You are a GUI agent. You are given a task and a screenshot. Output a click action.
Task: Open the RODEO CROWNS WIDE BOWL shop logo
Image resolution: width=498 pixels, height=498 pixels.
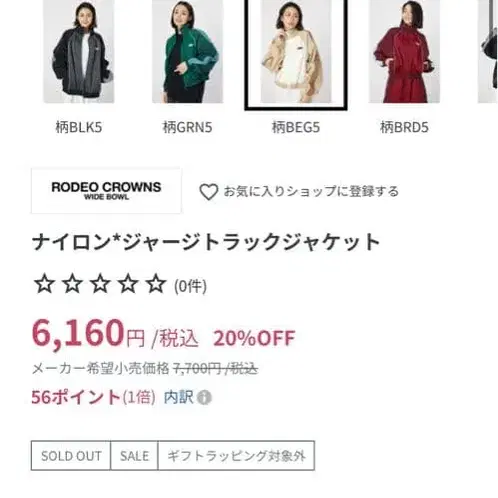[x=106, y=191]
